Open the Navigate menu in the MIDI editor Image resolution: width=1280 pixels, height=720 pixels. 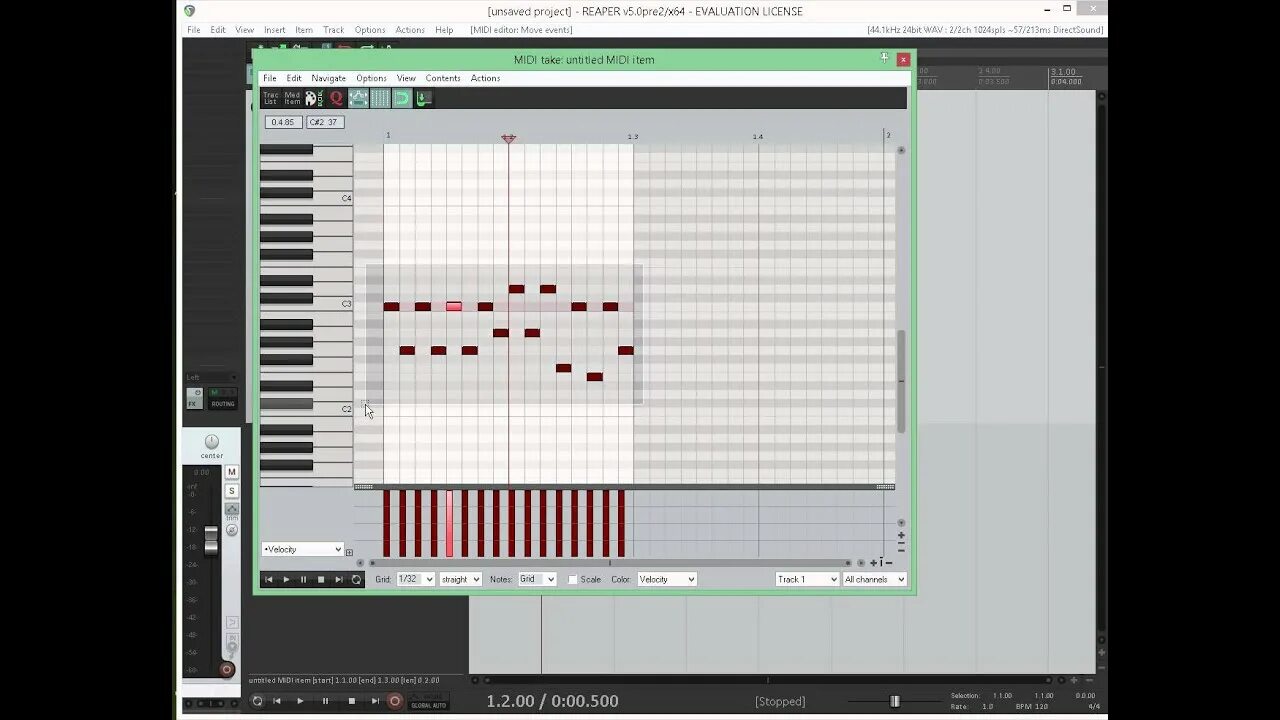pyautogui.click(x=328, y=77)
